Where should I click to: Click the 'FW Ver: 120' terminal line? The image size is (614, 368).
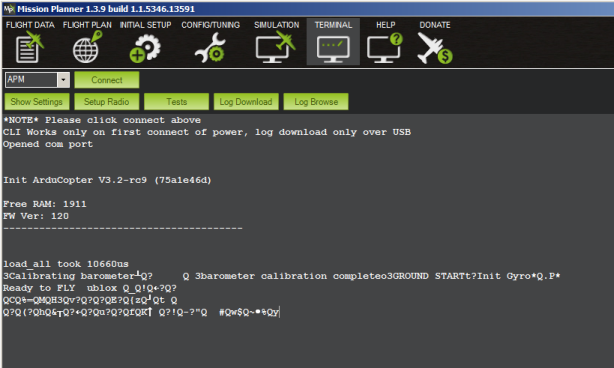coord(36,216)
